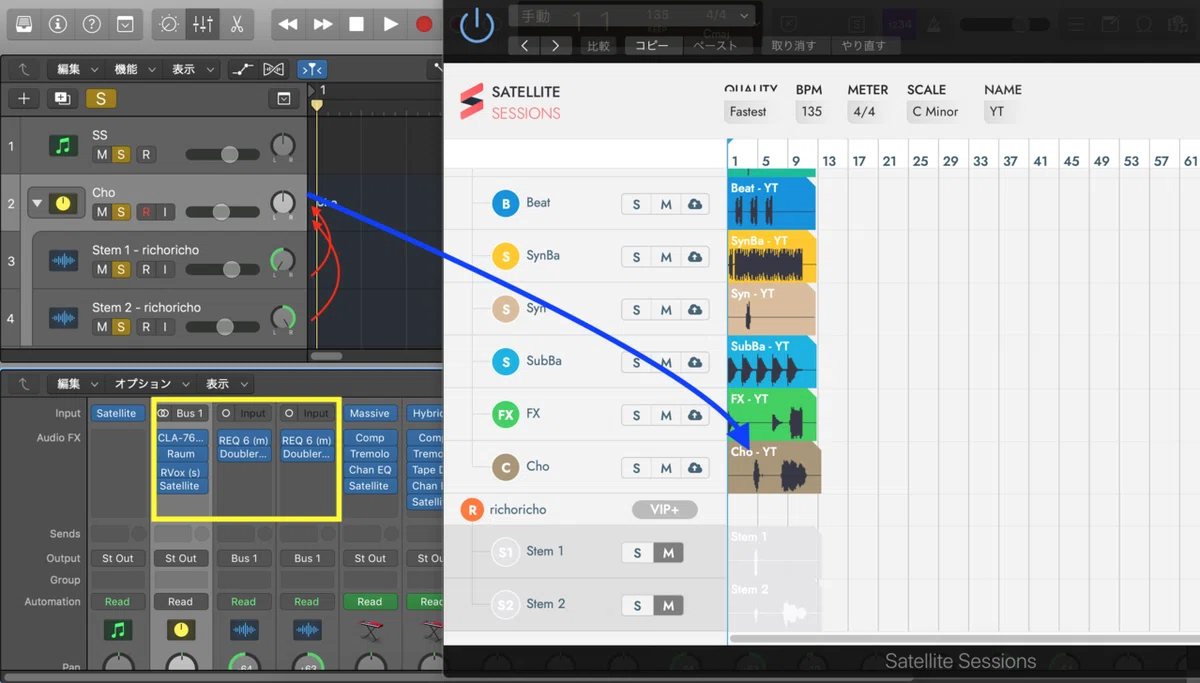The width and height of the screenshot is (1200, 683).
Task: Open the RVox (s) plugin slot
Action: point(181,472)
